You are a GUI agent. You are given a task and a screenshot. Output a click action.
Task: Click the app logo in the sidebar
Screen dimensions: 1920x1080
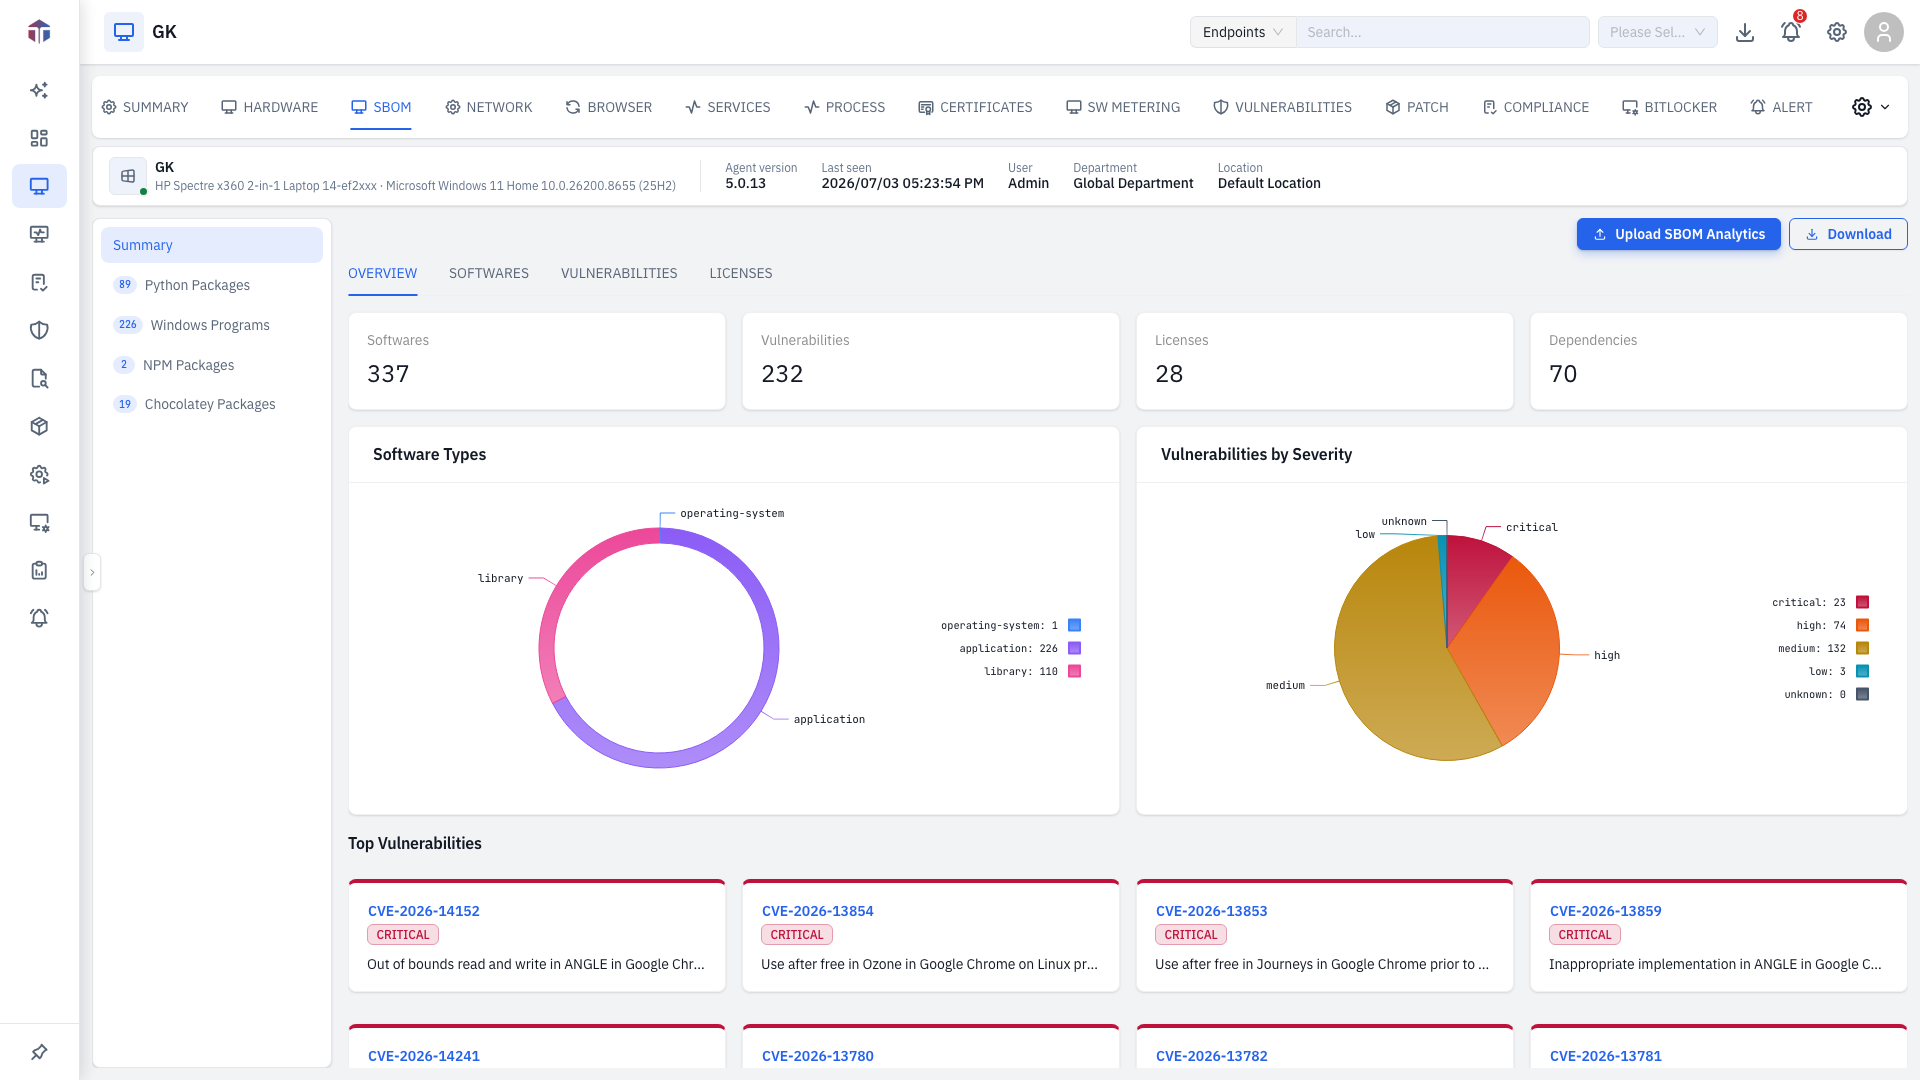coord(39,32)
